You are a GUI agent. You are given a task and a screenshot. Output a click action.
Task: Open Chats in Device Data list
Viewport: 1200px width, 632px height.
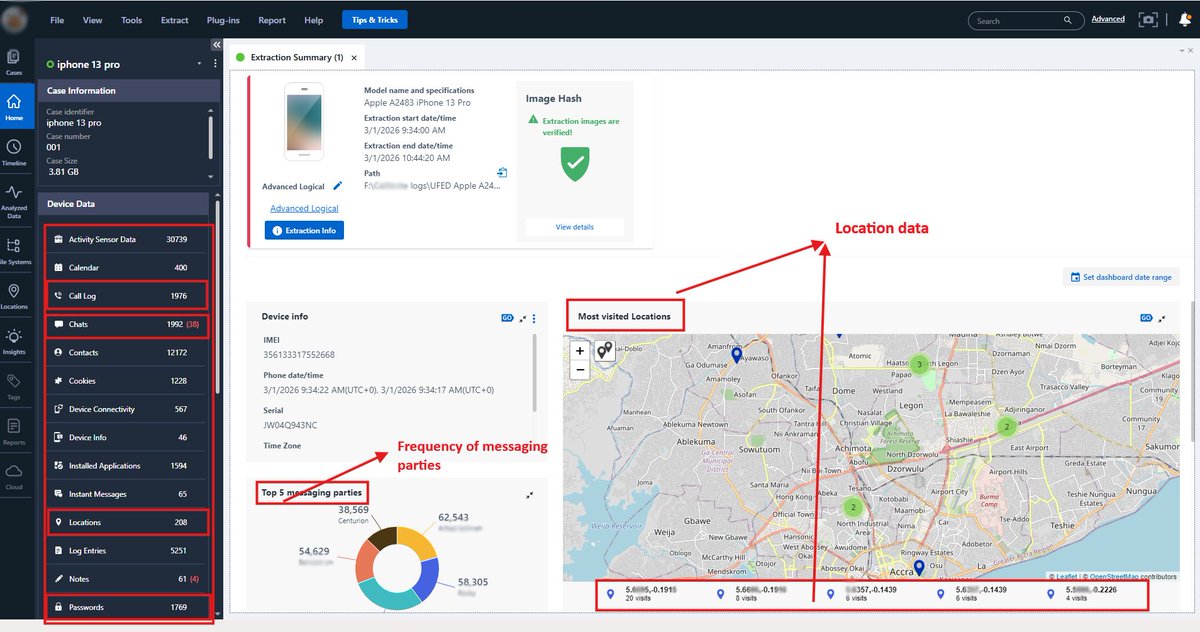pos(127,325)
